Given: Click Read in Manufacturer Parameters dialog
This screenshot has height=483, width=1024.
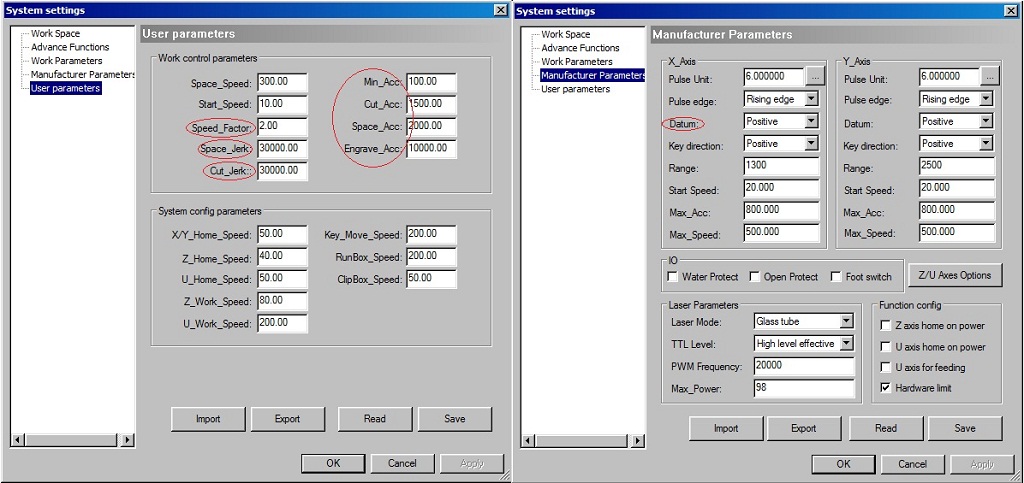Looking at the screenshot, I should 885,429.
